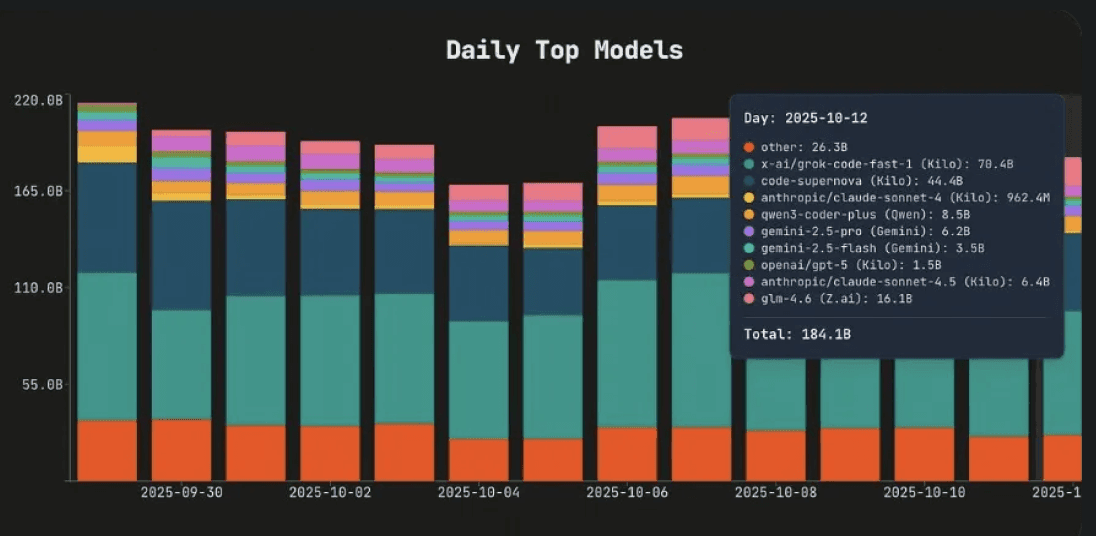Click the olive openai/gpt-5 legend dot

tap(750, 265)
